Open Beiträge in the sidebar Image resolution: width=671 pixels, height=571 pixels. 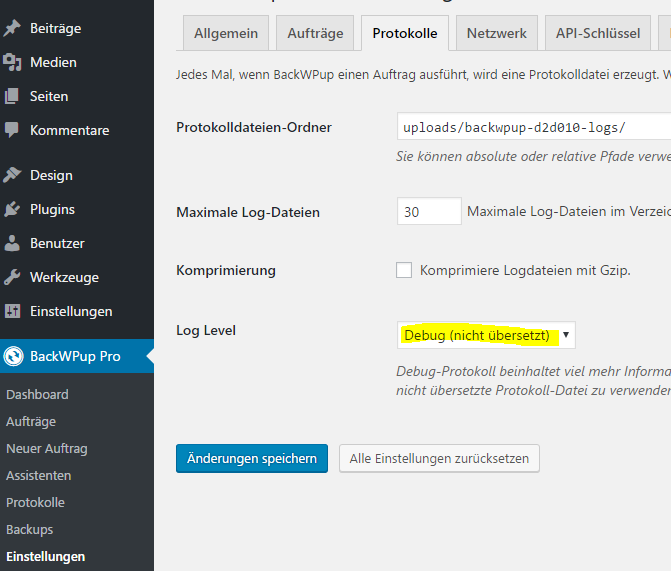77,28
